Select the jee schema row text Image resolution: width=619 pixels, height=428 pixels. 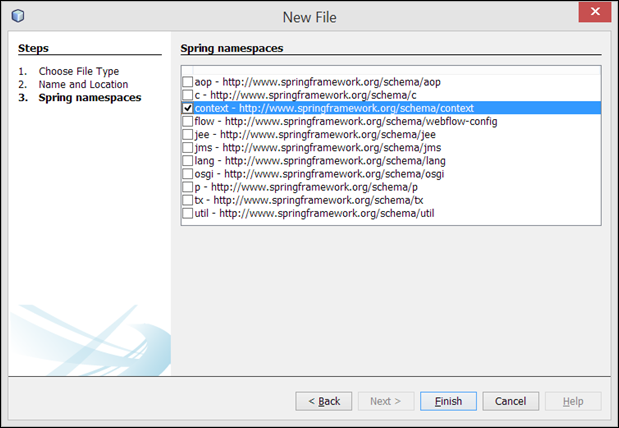pyautogui.click(x=315, y=135)
